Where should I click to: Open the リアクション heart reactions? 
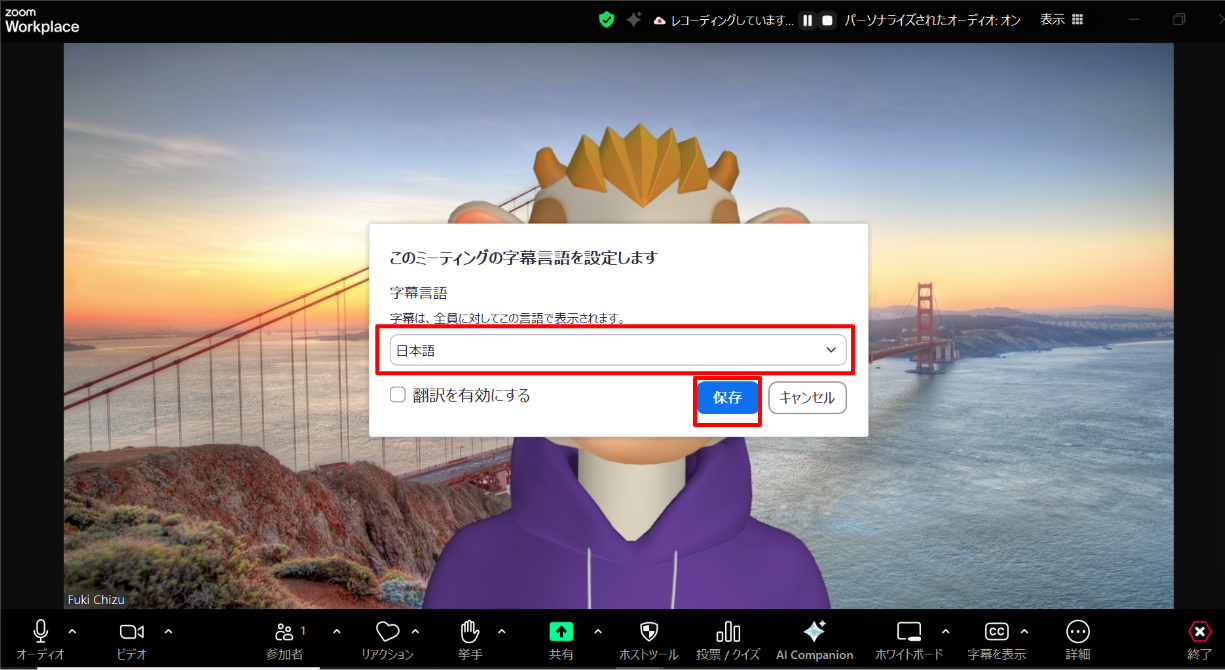(x=388, y=632)
